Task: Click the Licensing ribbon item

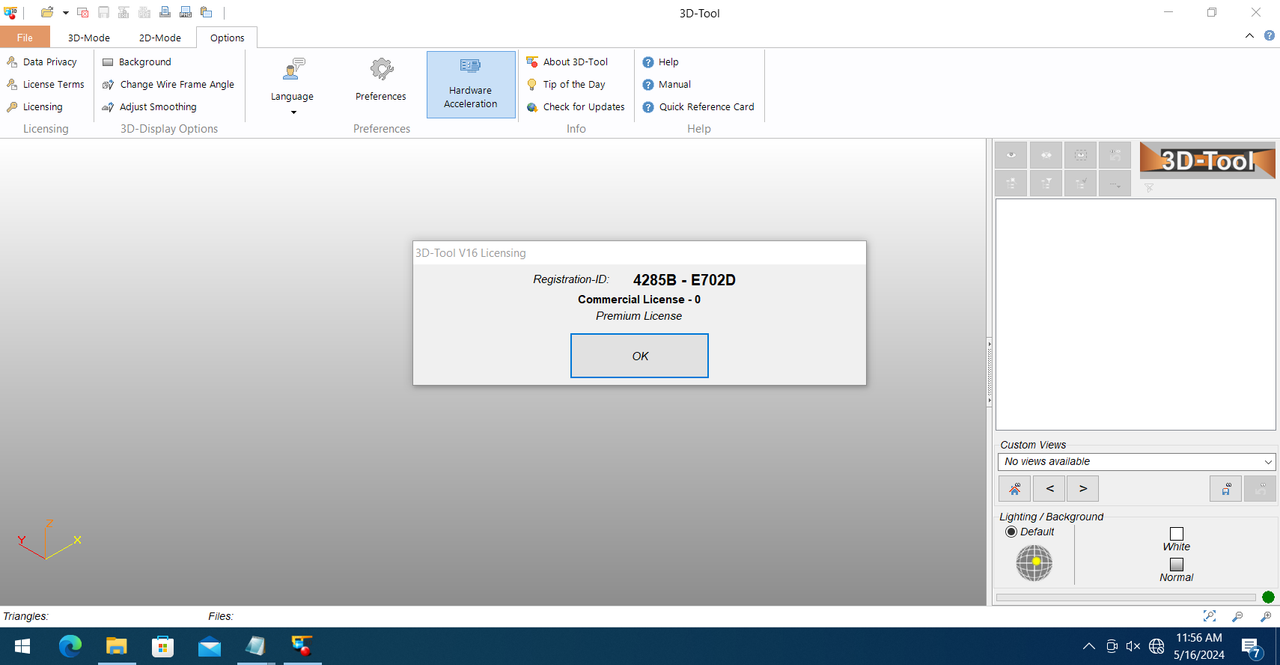Action: [35, 107]
